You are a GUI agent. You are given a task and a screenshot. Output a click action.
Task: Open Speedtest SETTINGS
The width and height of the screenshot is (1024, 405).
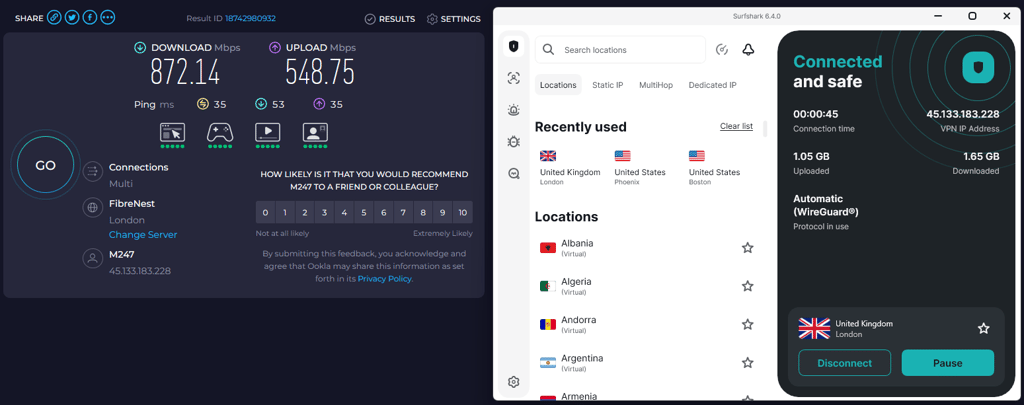pos(454,19)
